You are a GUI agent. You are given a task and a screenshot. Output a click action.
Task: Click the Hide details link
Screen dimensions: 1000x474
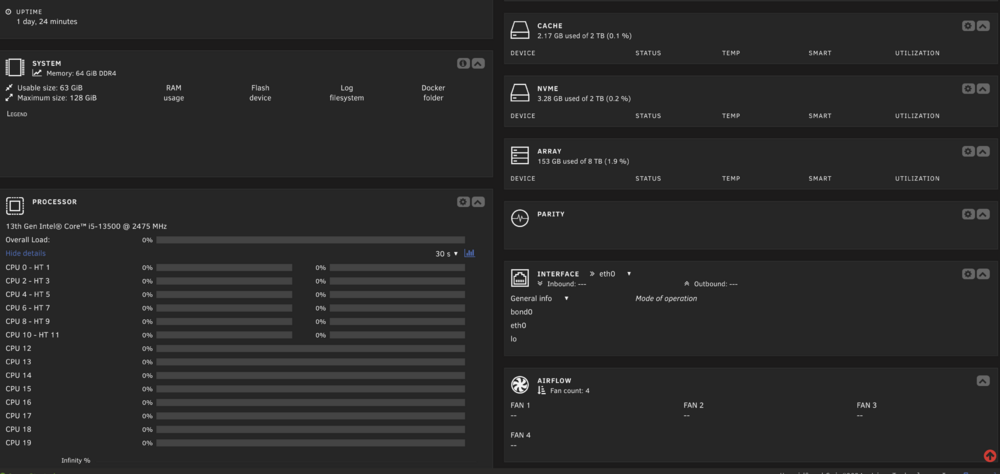(26, 253)
